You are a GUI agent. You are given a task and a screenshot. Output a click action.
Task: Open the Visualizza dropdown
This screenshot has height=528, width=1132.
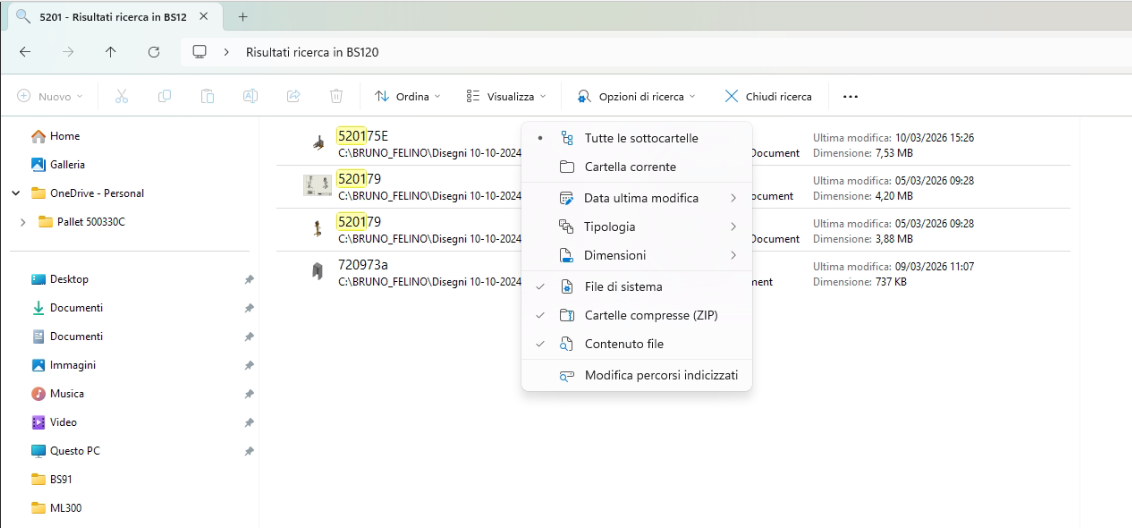point(506,96)
